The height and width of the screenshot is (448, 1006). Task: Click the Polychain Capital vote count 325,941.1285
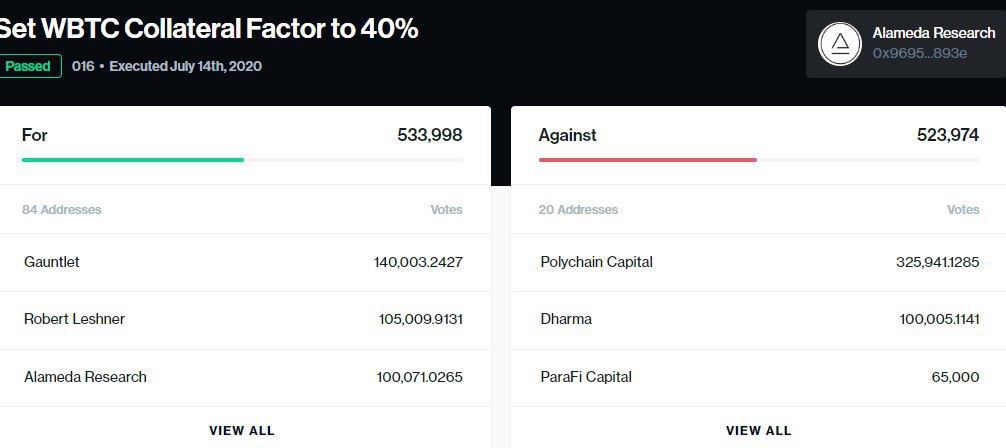click(937, 262)
